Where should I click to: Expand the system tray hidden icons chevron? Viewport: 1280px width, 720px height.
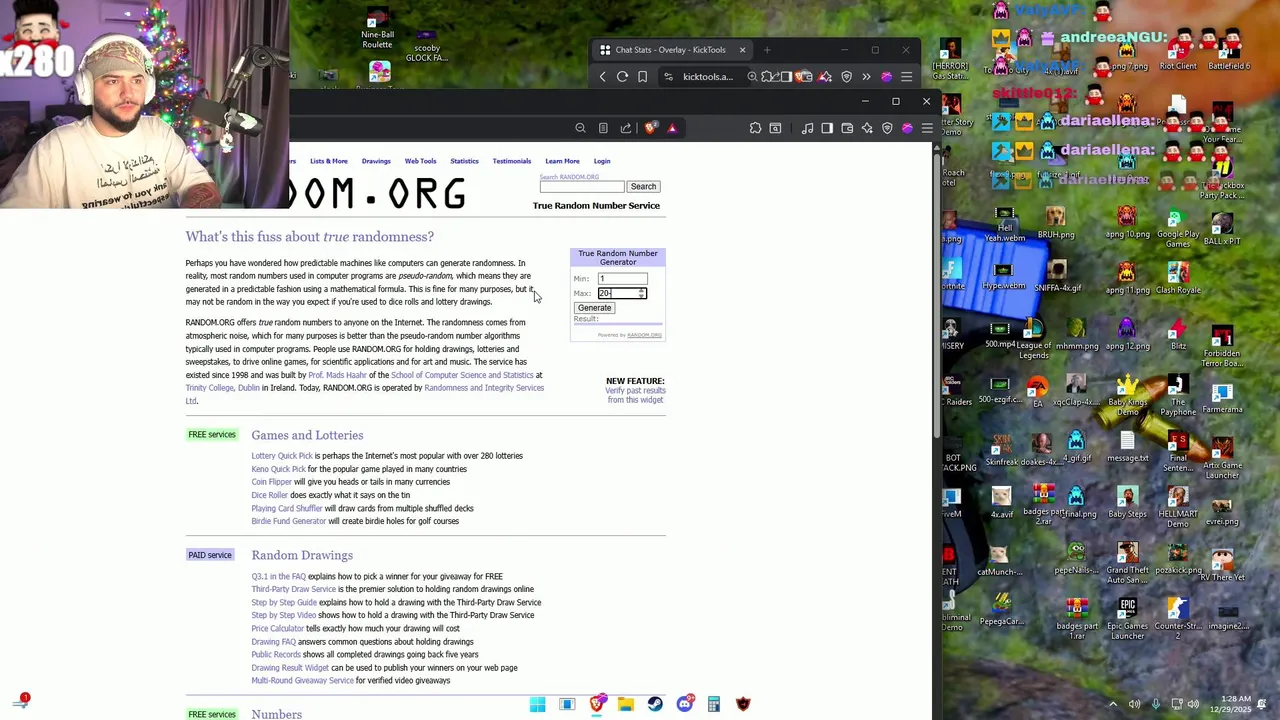(x=1113, y=704)
